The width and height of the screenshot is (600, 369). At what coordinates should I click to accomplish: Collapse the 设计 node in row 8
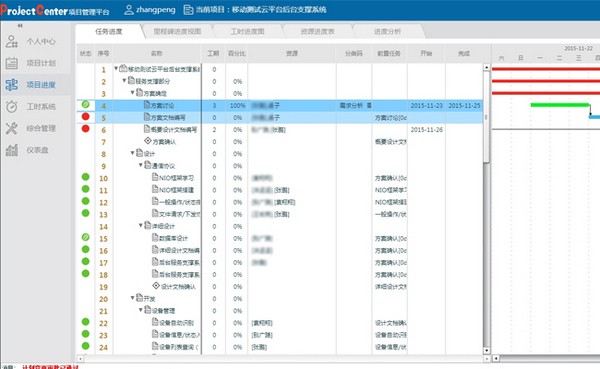[132, 153]
